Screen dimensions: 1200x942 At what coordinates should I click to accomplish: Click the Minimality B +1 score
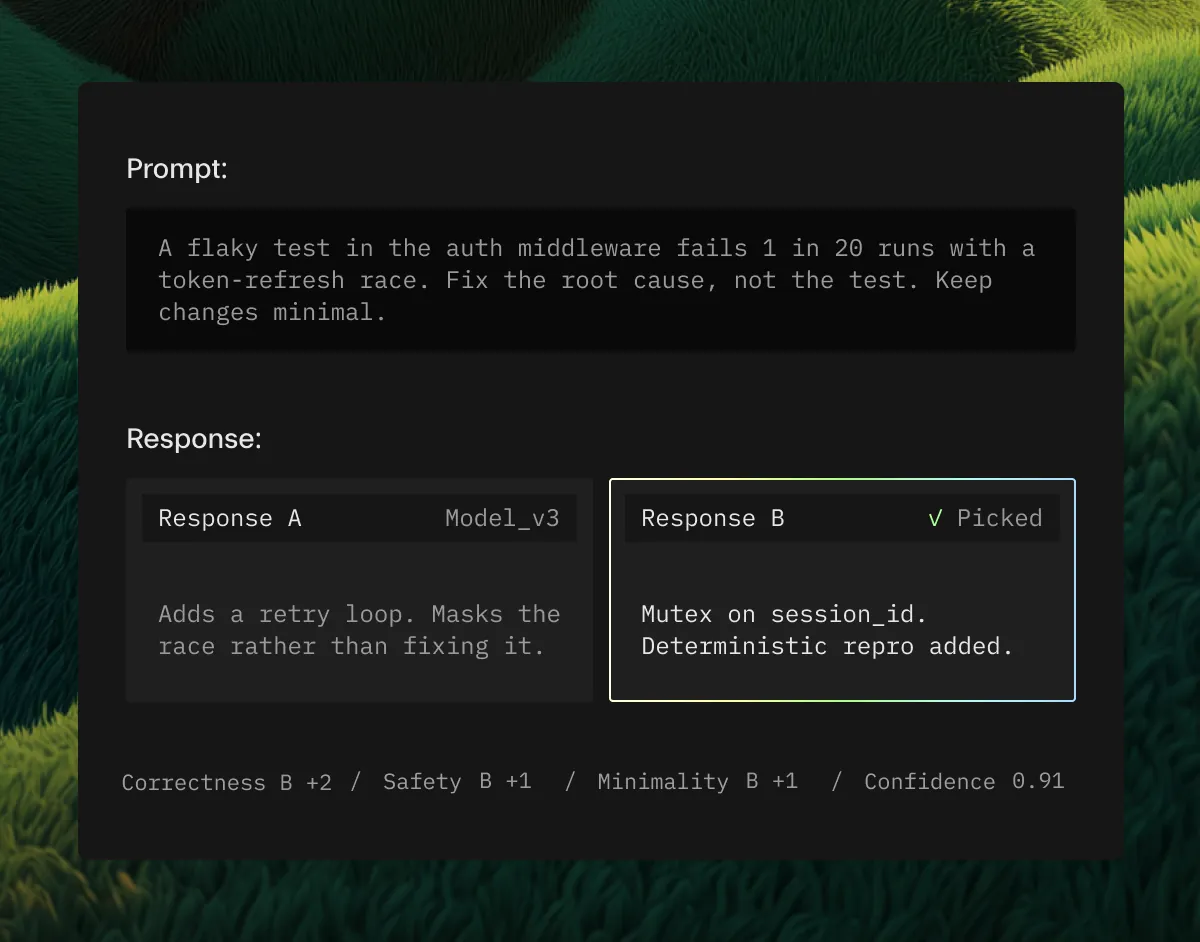tap(697, 782)
